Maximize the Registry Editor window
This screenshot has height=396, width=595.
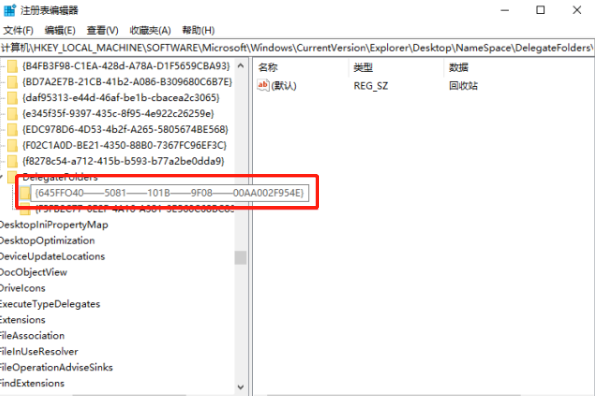click(540, 10)
